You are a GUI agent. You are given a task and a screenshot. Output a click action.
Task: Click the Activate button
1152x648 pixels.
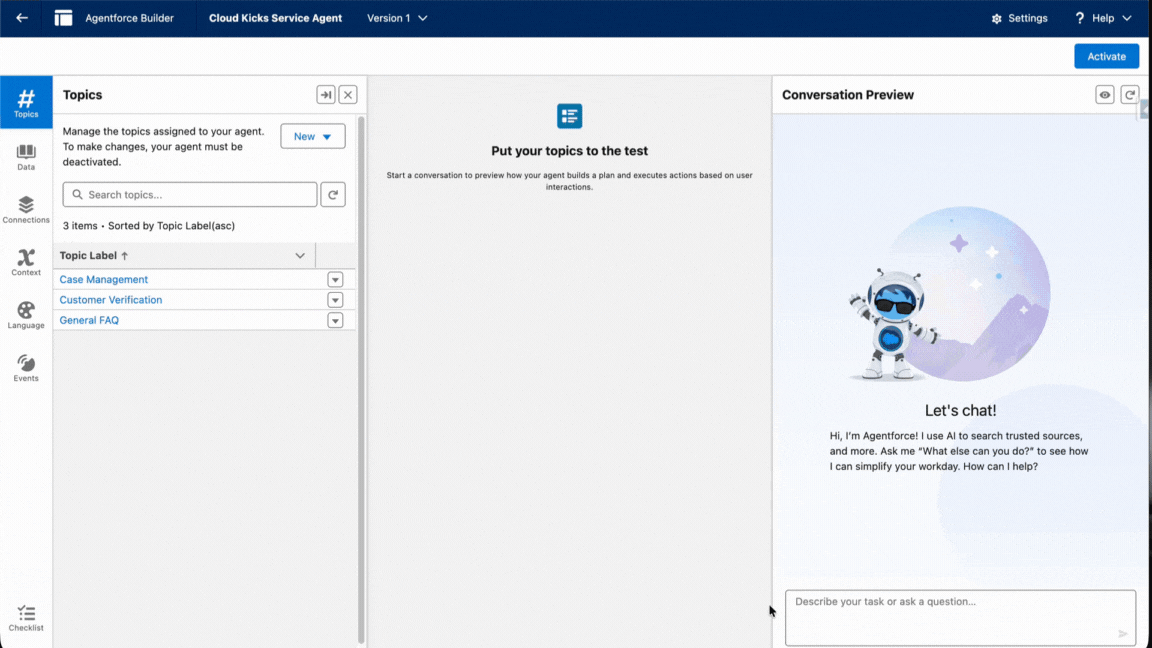point(1106,56)
